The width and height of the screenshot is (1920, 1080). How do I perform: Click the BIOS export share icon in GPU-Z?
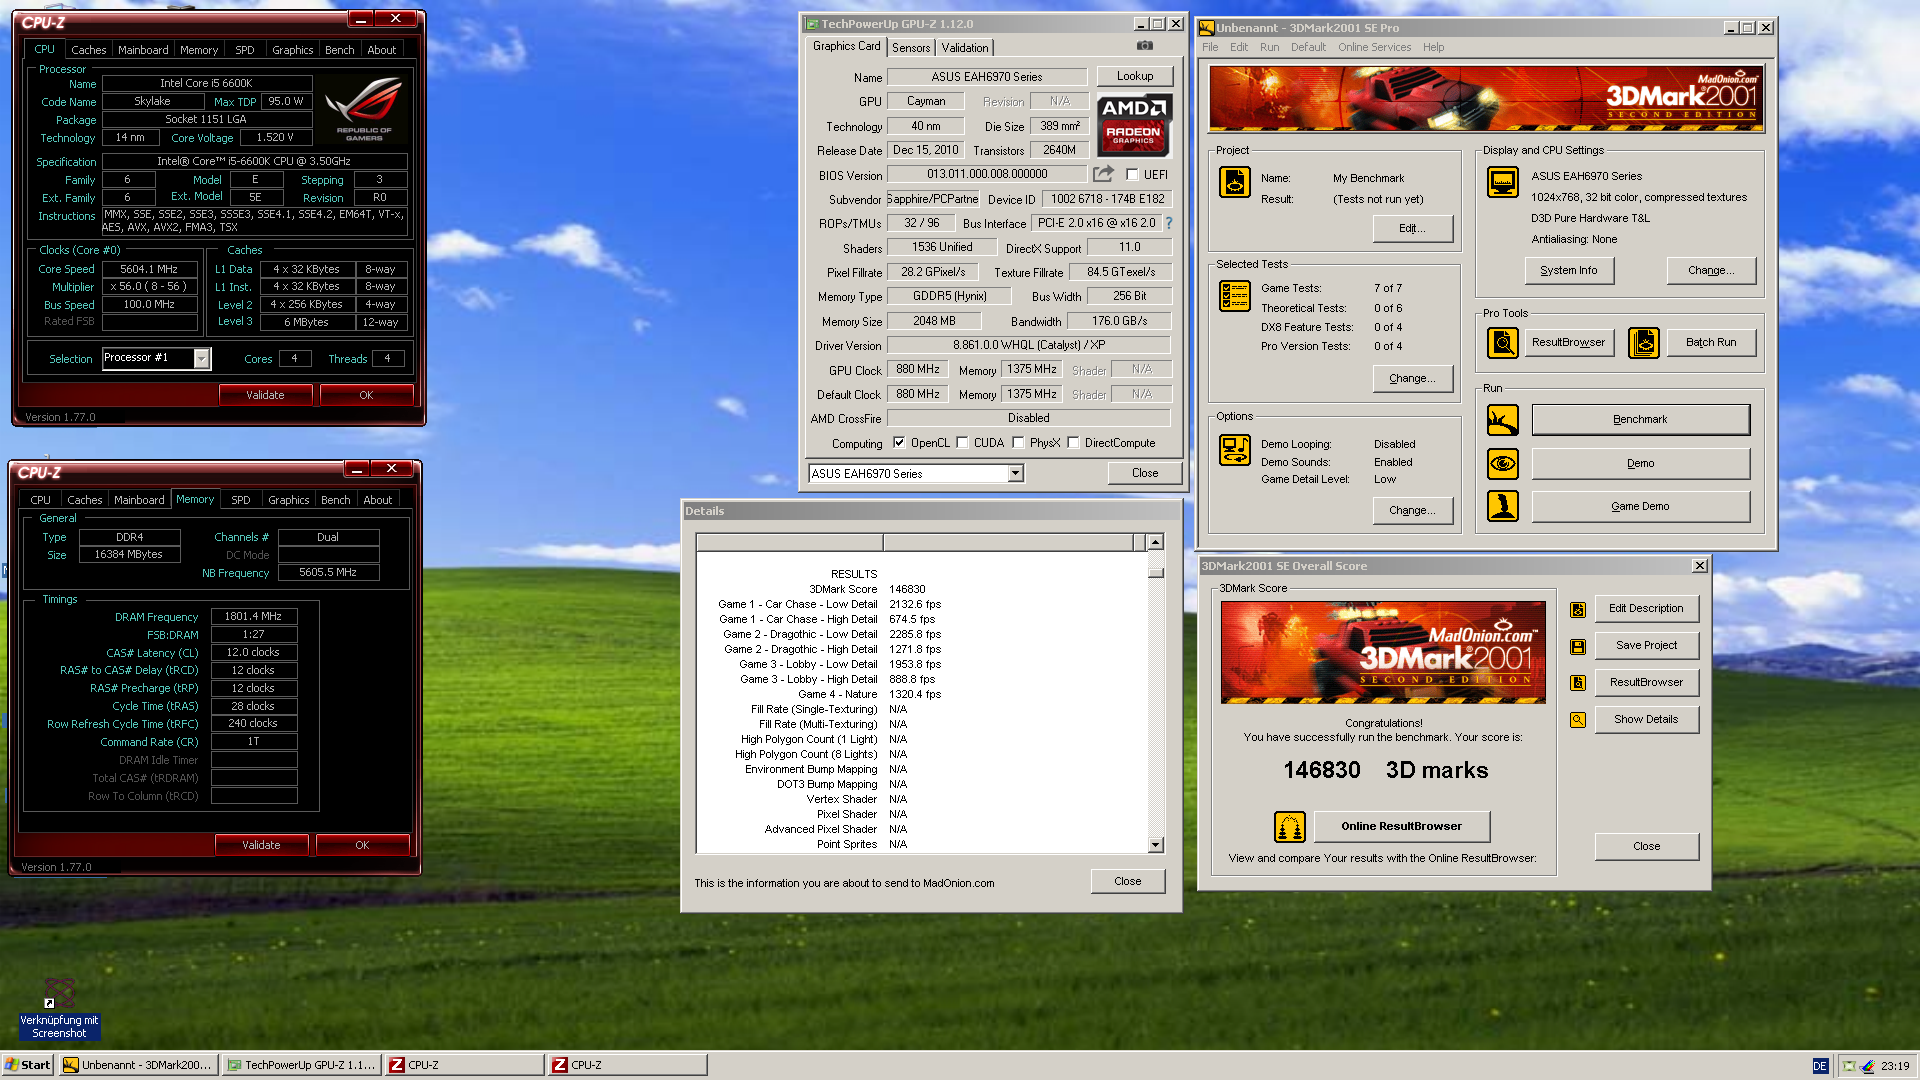tap(1103, 174)
